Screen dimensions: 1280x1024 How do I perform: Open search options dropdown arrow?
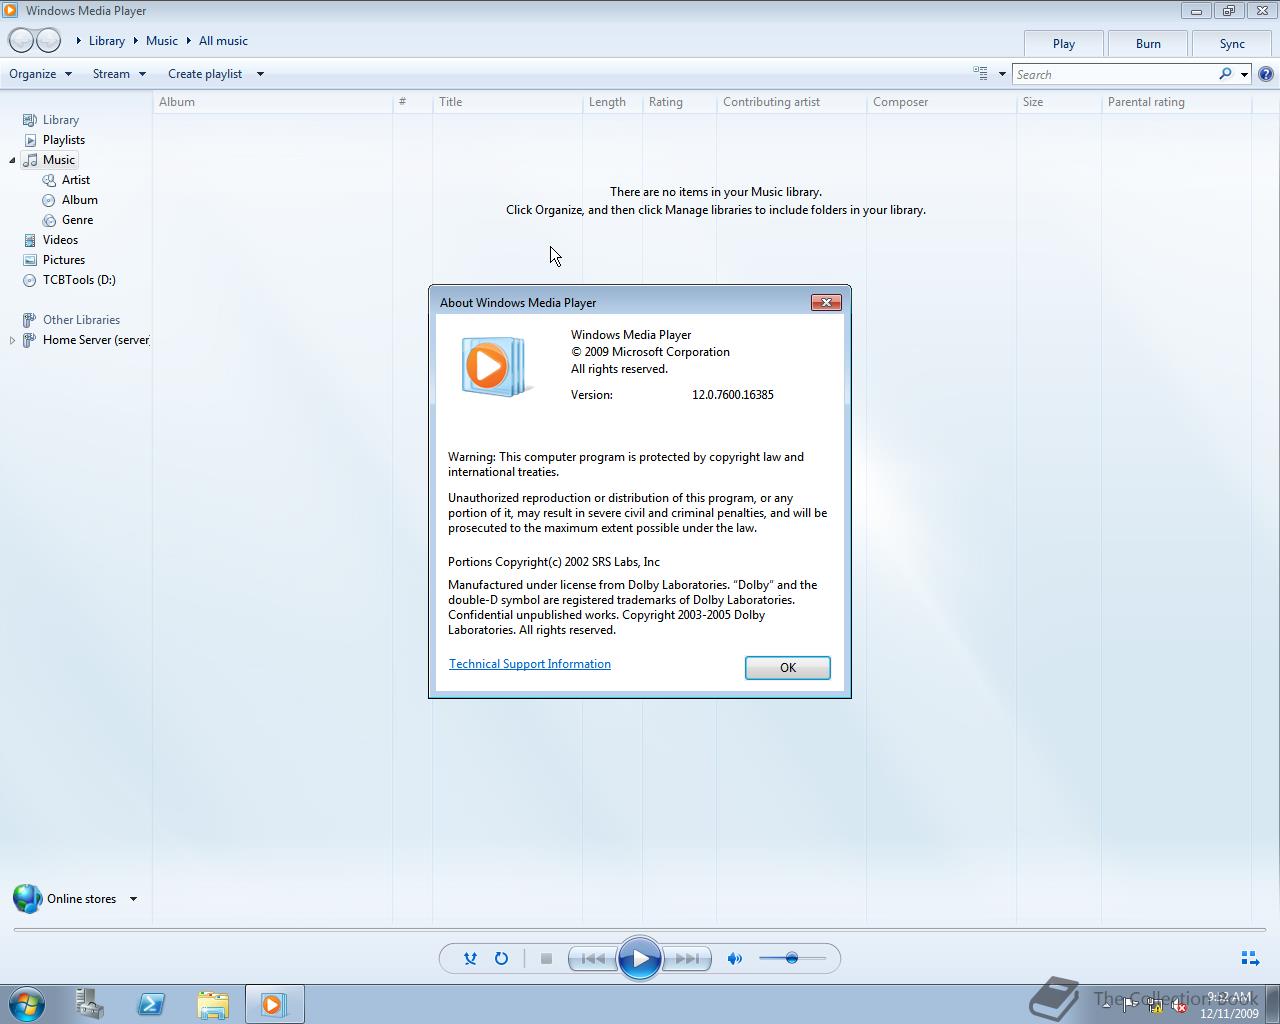(x=1244, y=74)
